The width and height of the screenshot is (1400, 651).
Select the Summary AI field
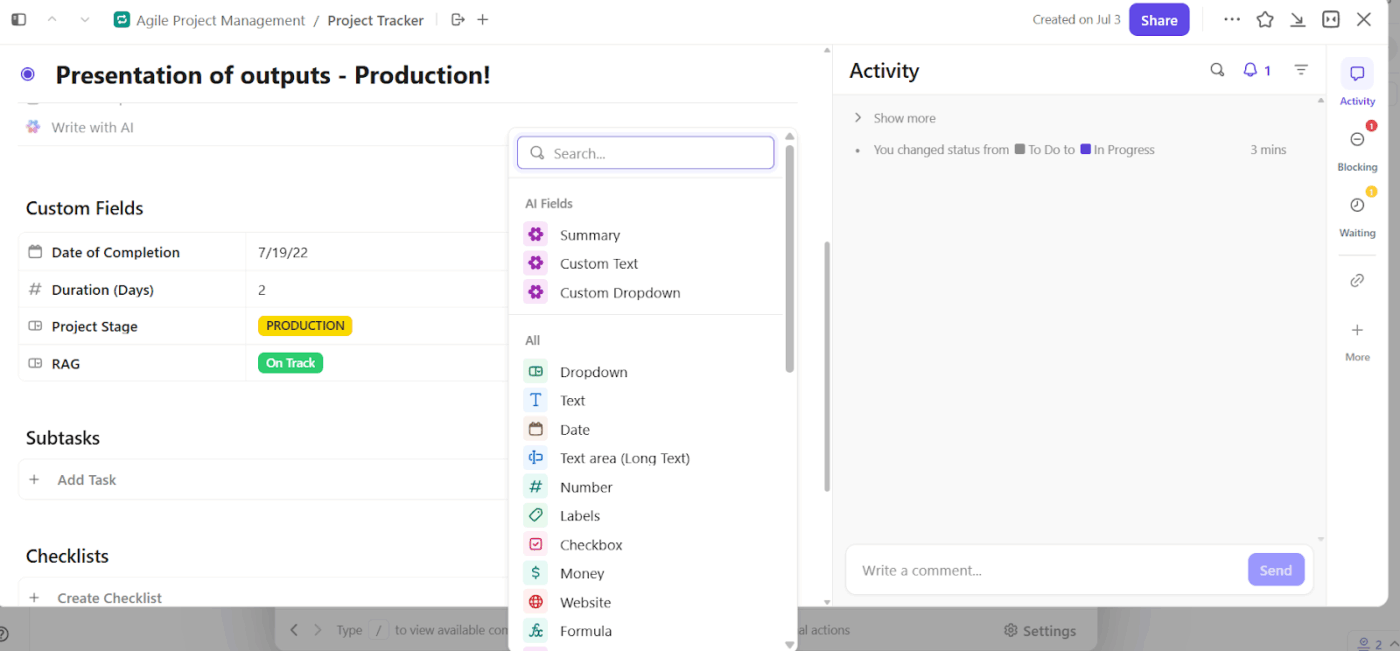(x=589, y=235)
